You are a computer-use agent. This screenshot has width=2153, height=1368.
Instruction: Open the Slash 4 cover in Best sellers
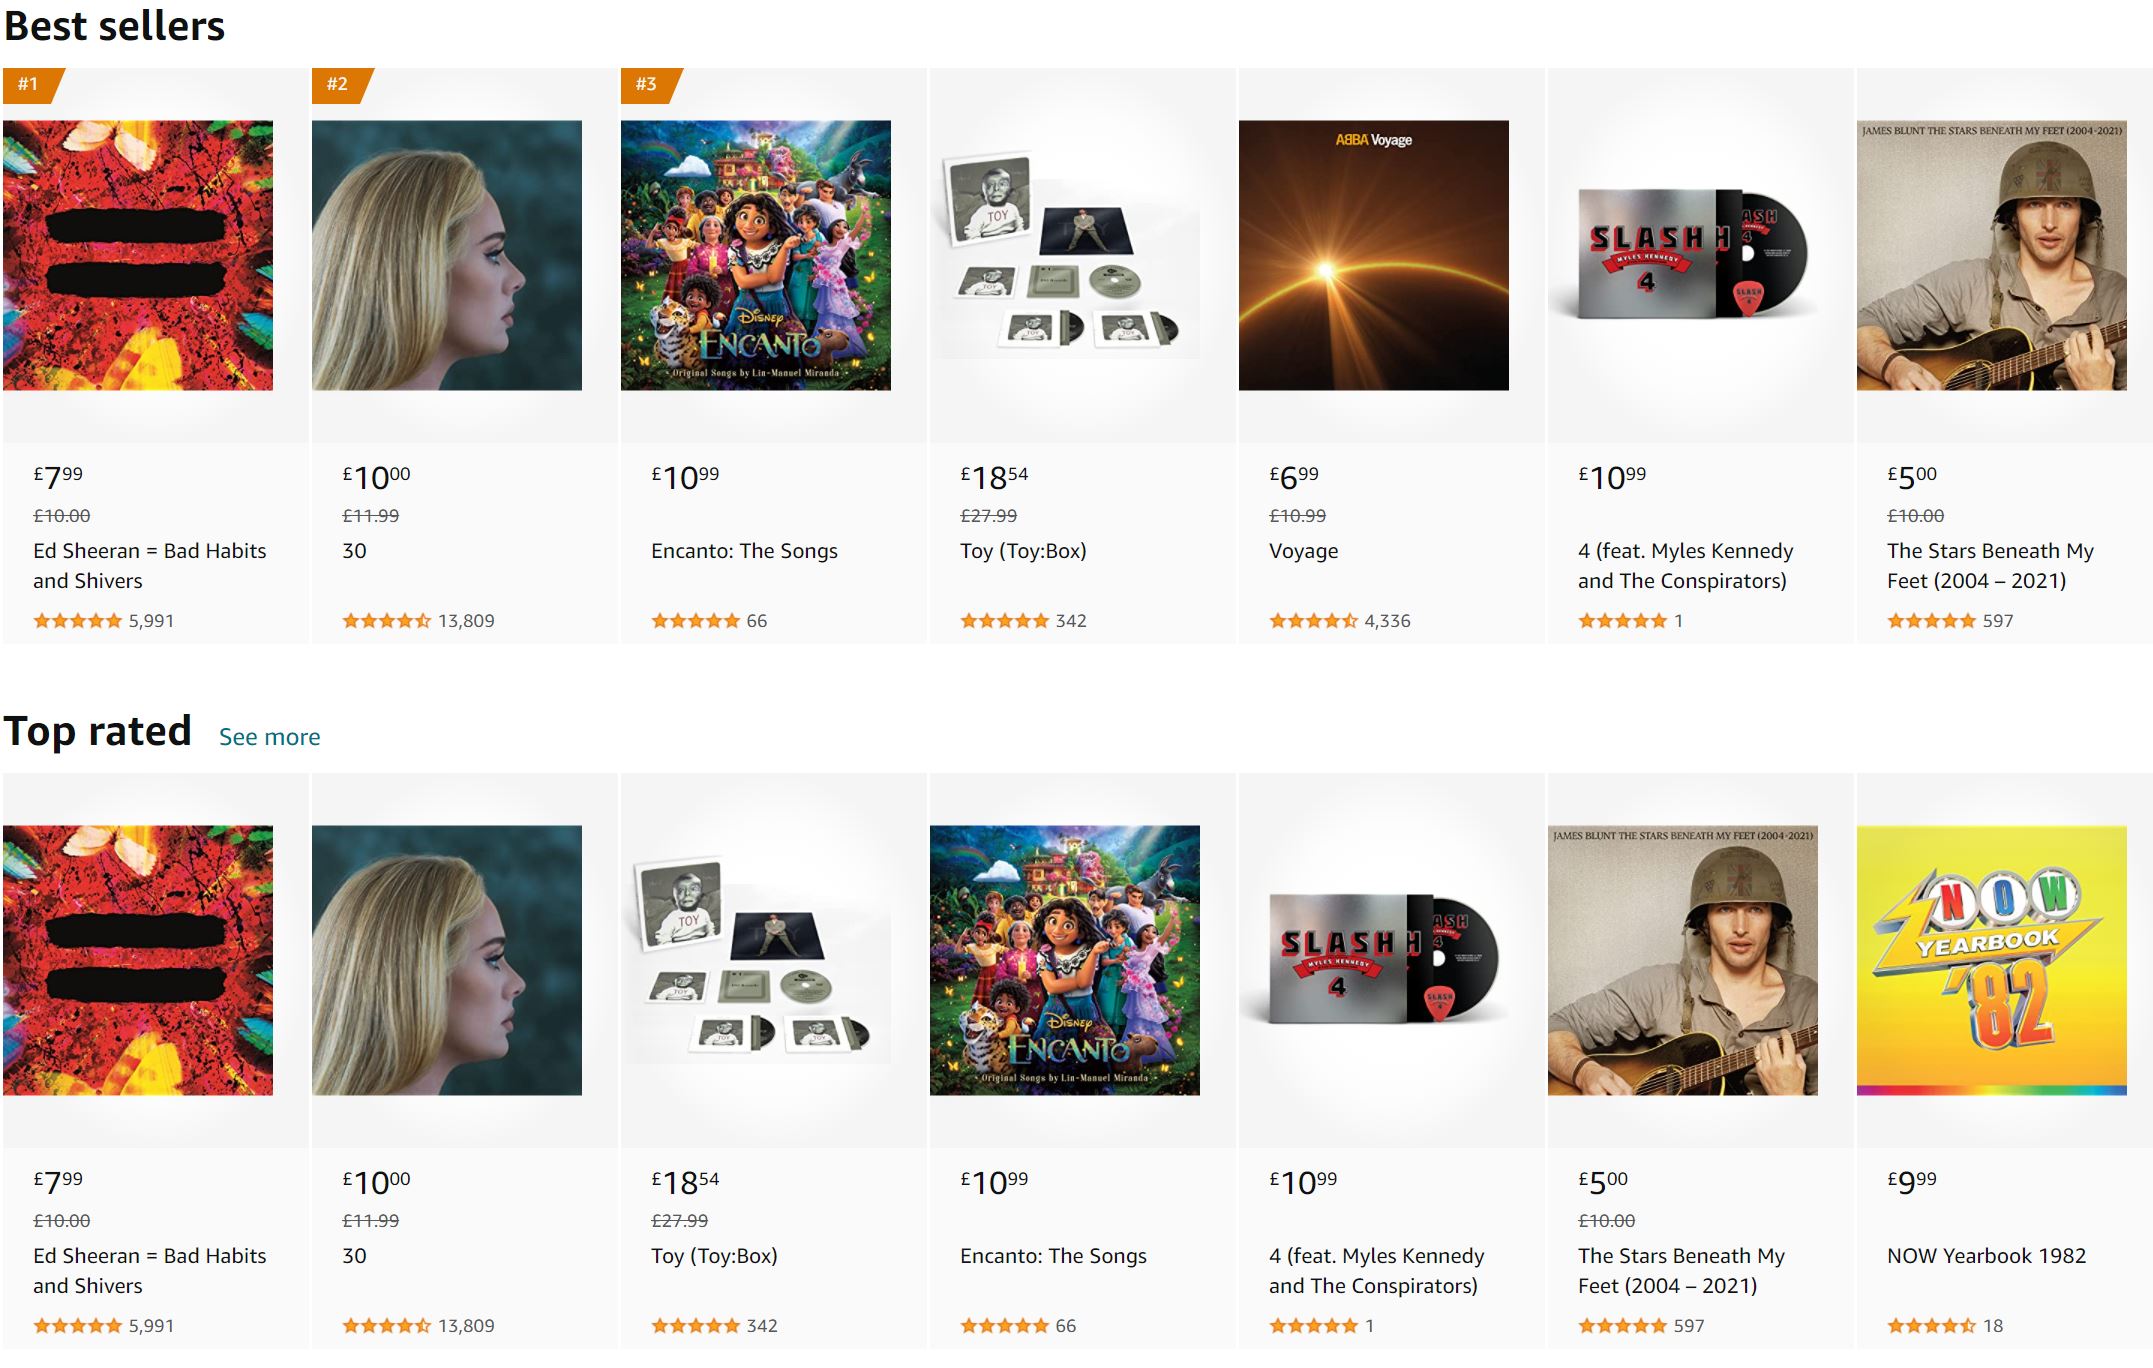click(x=1682, y=255)
